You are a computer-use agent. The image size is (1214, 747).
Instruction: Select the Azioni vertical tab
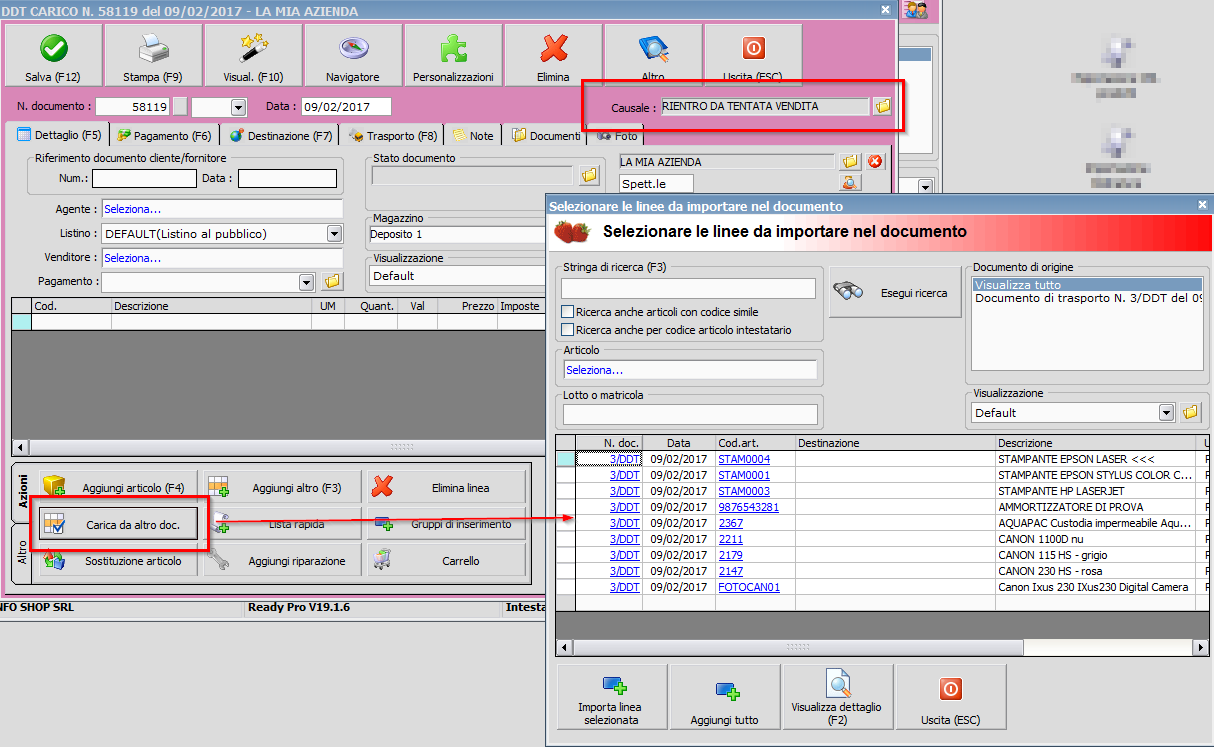coord(22,492)
